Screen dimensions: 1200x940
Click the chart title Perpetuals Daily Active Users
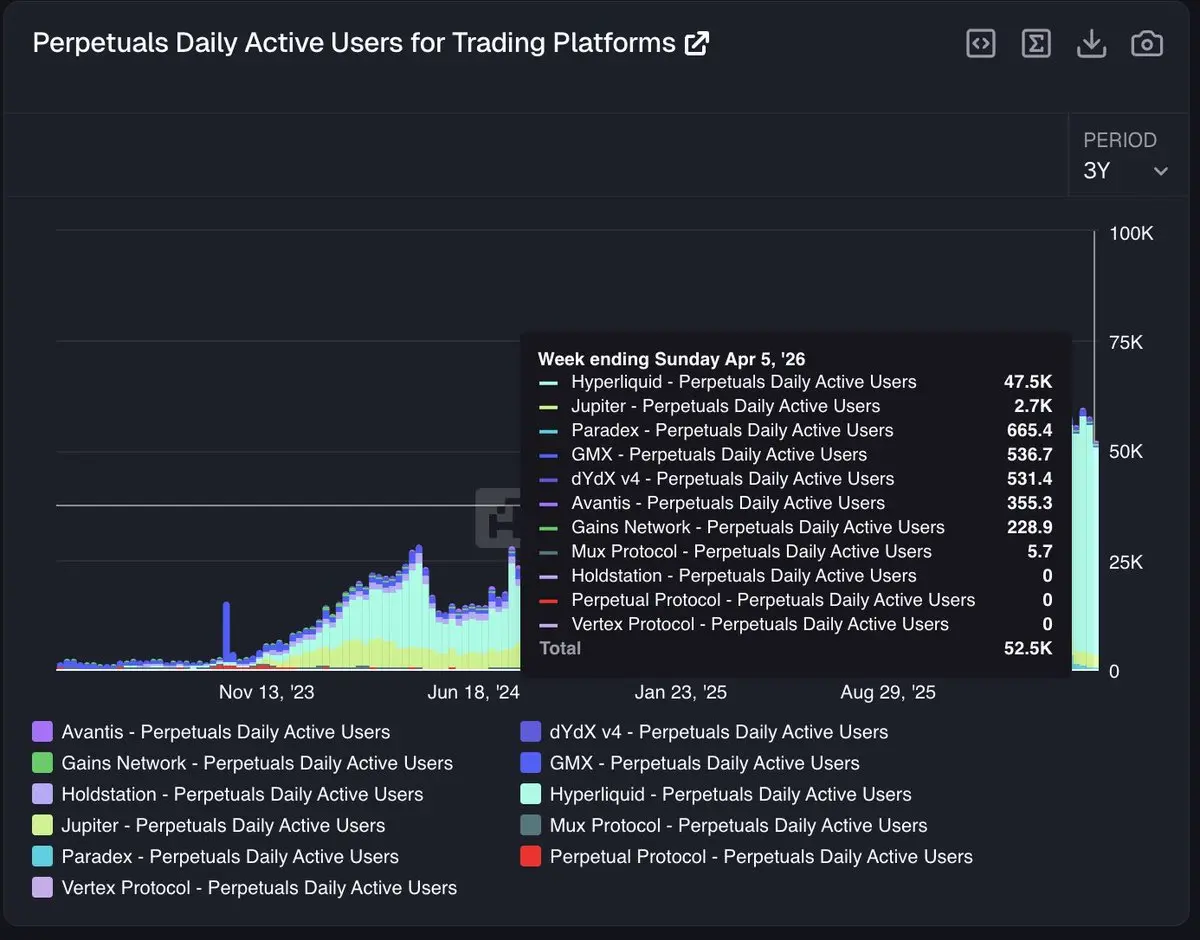pyautogui.click(x=354, y=44)
